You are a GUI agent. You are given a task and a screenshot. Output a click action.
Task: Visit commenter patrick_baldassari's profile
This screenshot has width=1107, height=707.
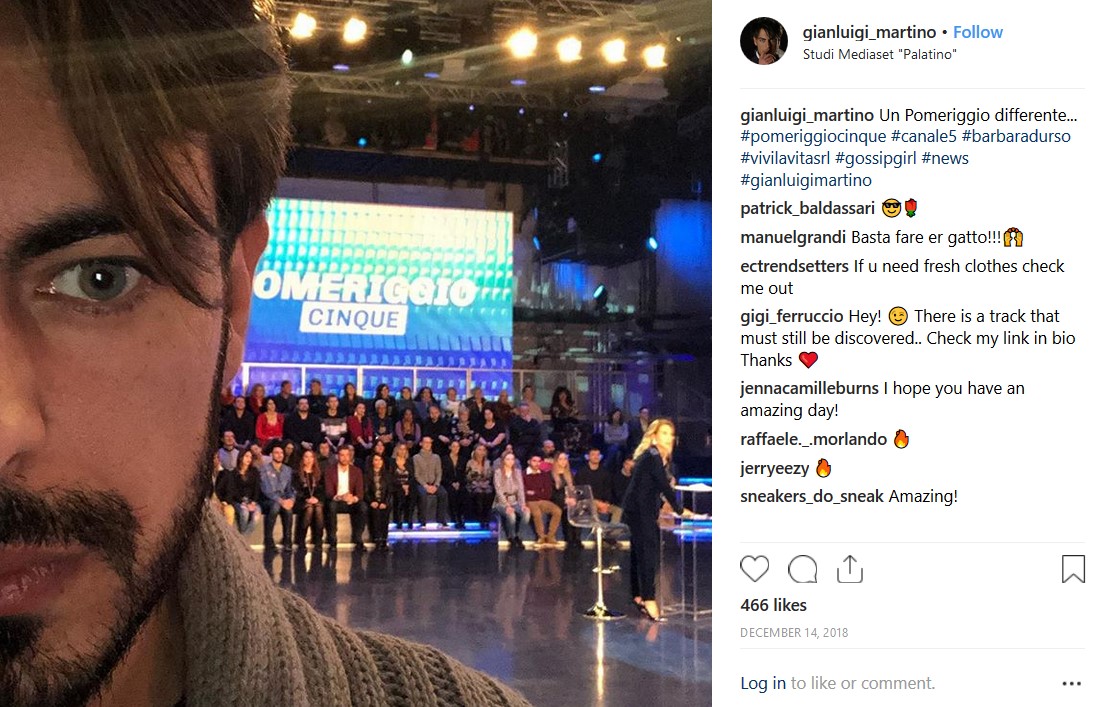[807, 208]
